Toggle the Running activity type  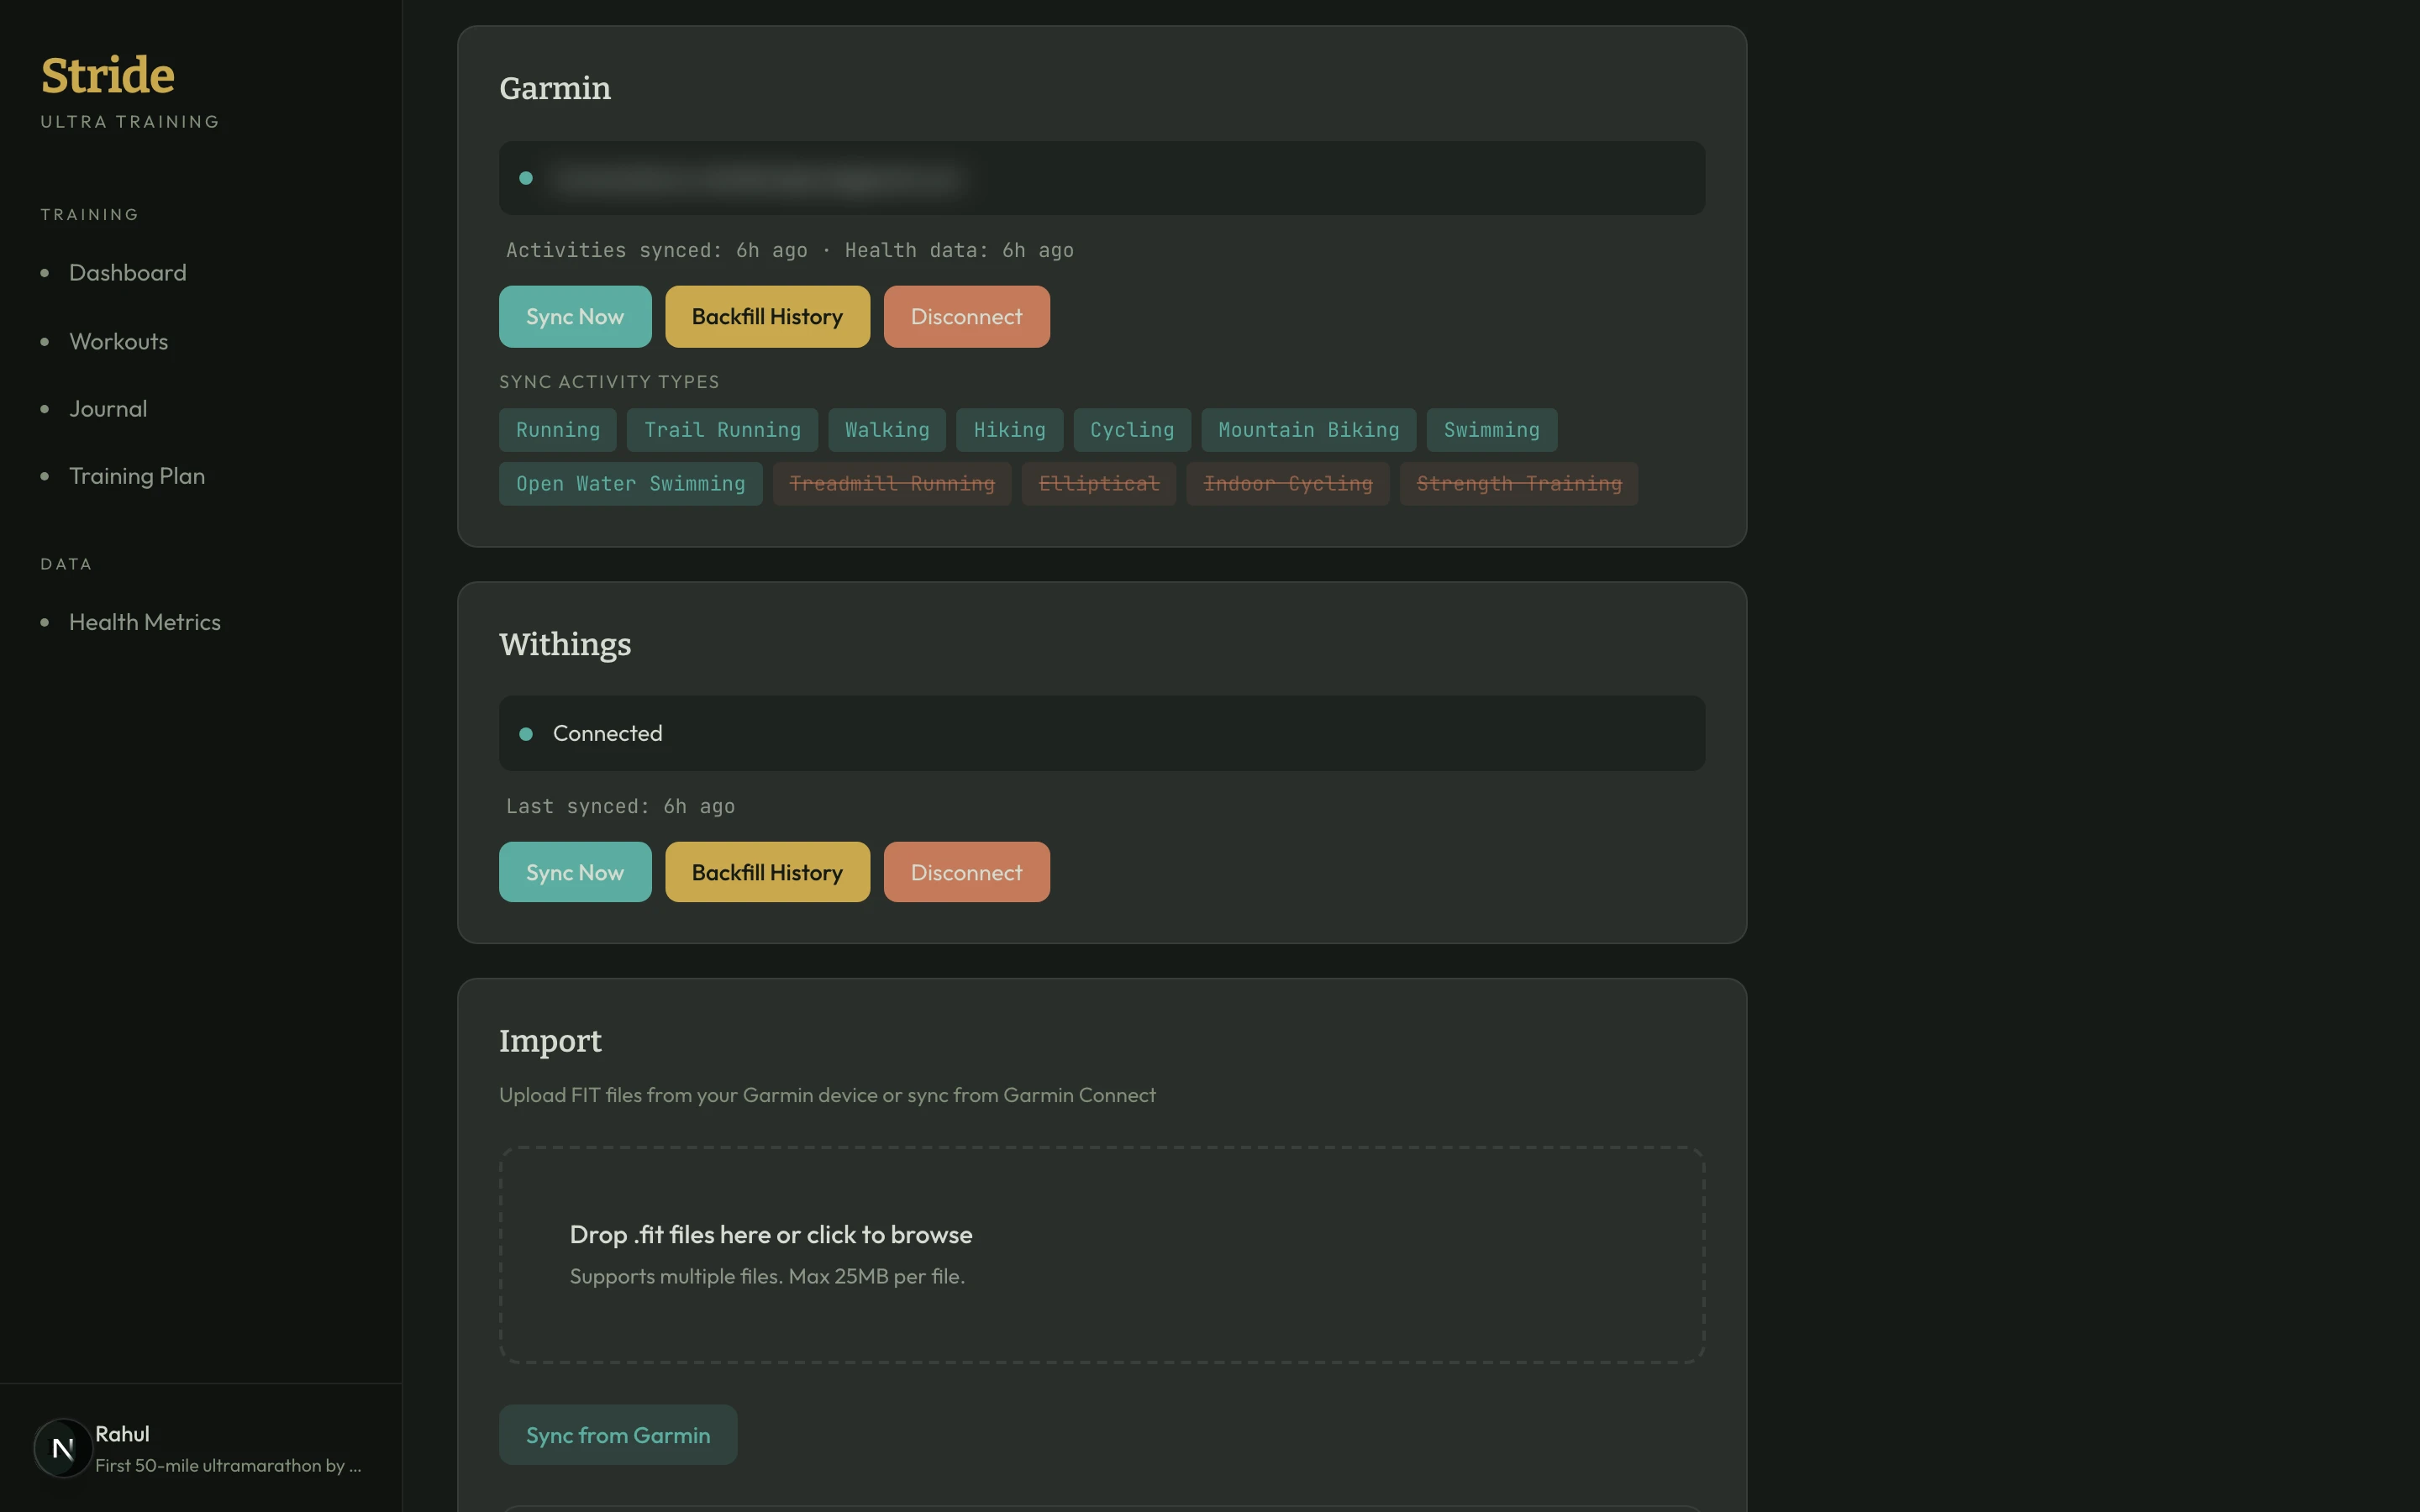pyautogui.click(x=558, y=430)
